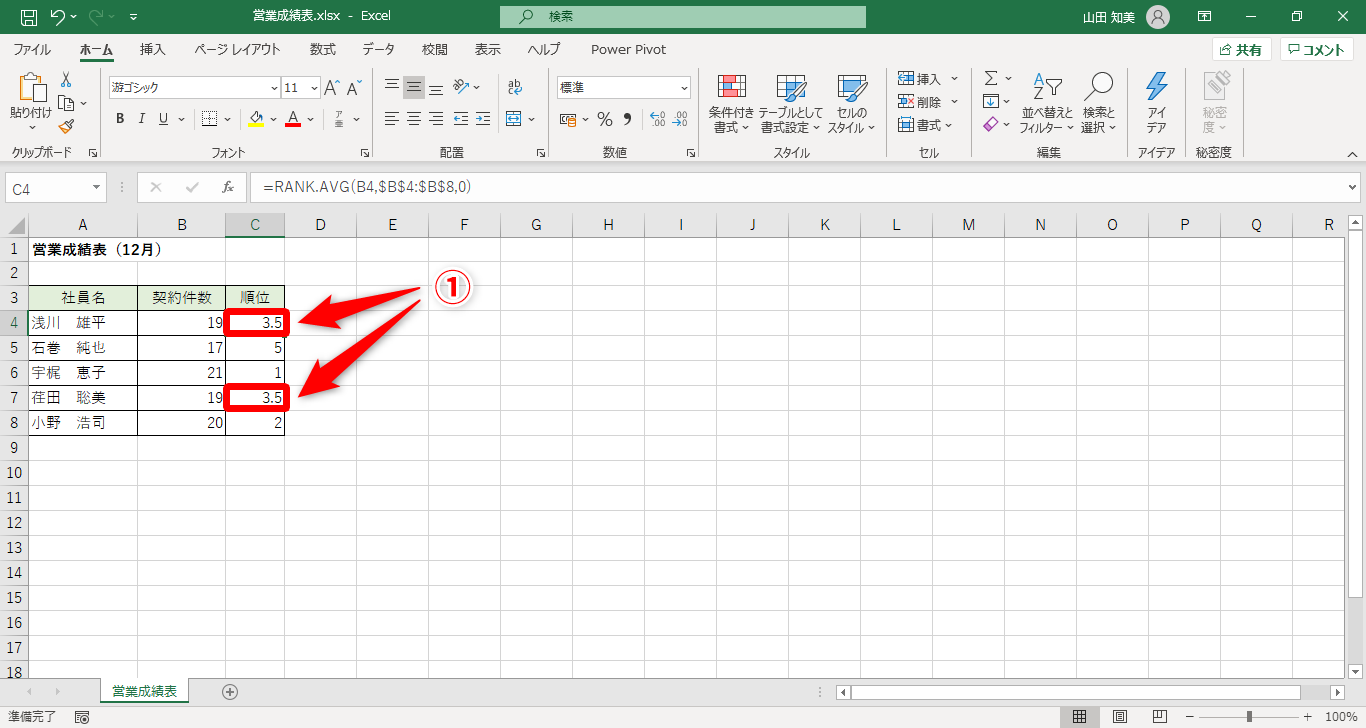1366x728 pixels.
Task: Apply the red font color
Action: tap(293, 119)
